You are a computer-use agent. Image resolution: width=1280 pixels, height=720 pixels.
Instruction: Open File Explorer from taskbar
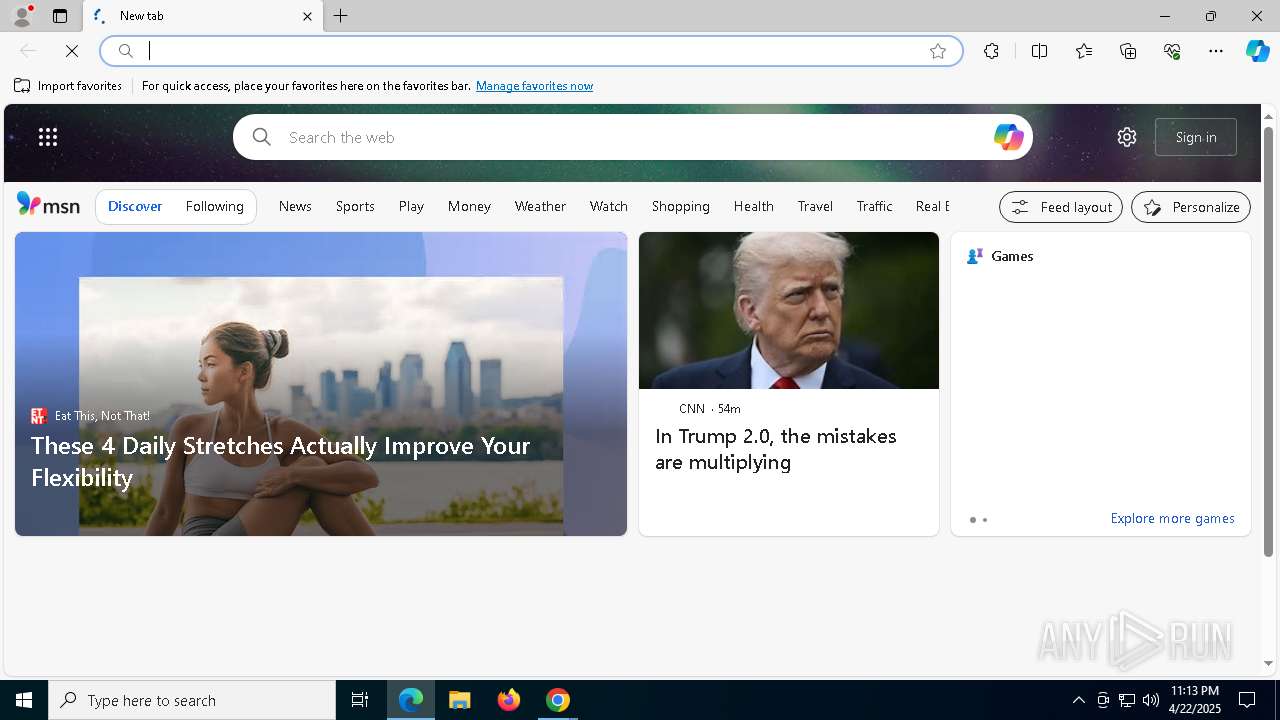460,700
